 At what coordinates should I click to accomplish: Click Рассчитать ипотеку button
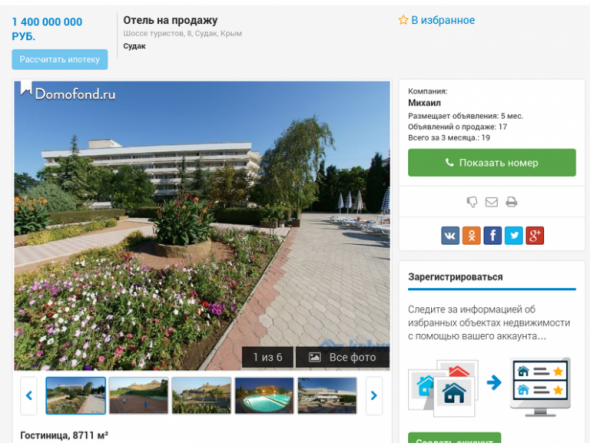[x=60, y=59]
